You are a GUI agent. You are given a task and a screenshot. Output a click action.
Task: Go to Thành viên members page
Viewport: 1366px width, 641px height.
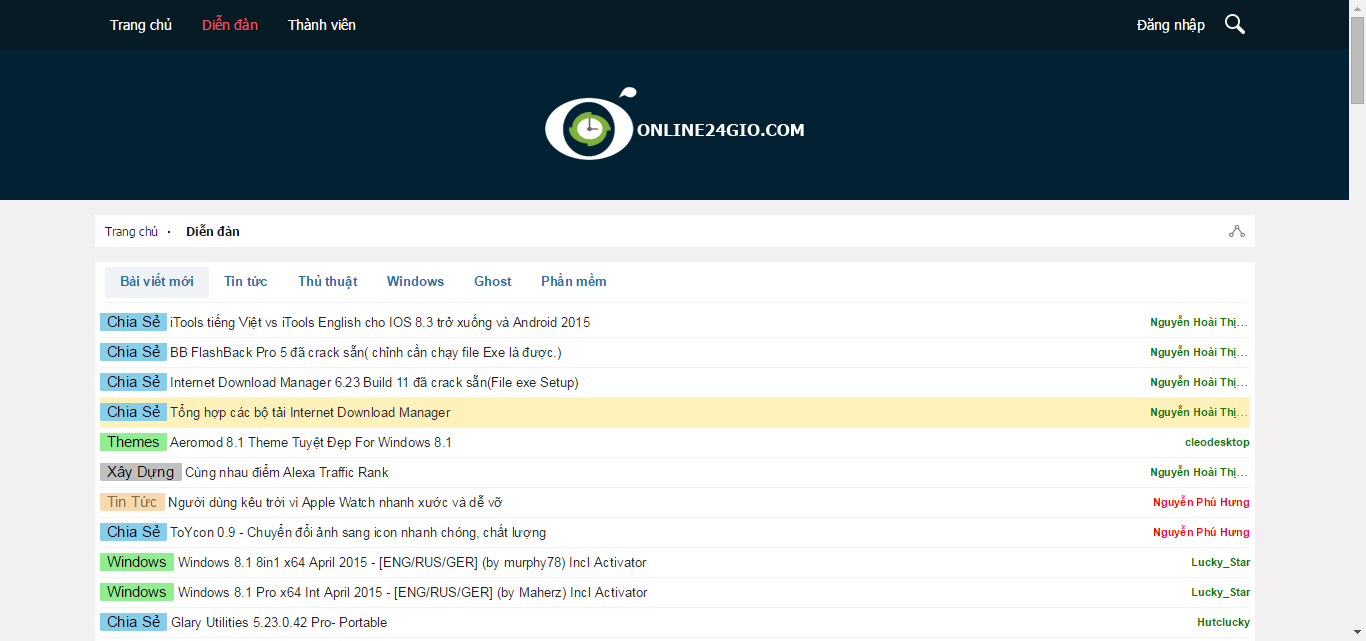tap(321, 25)
